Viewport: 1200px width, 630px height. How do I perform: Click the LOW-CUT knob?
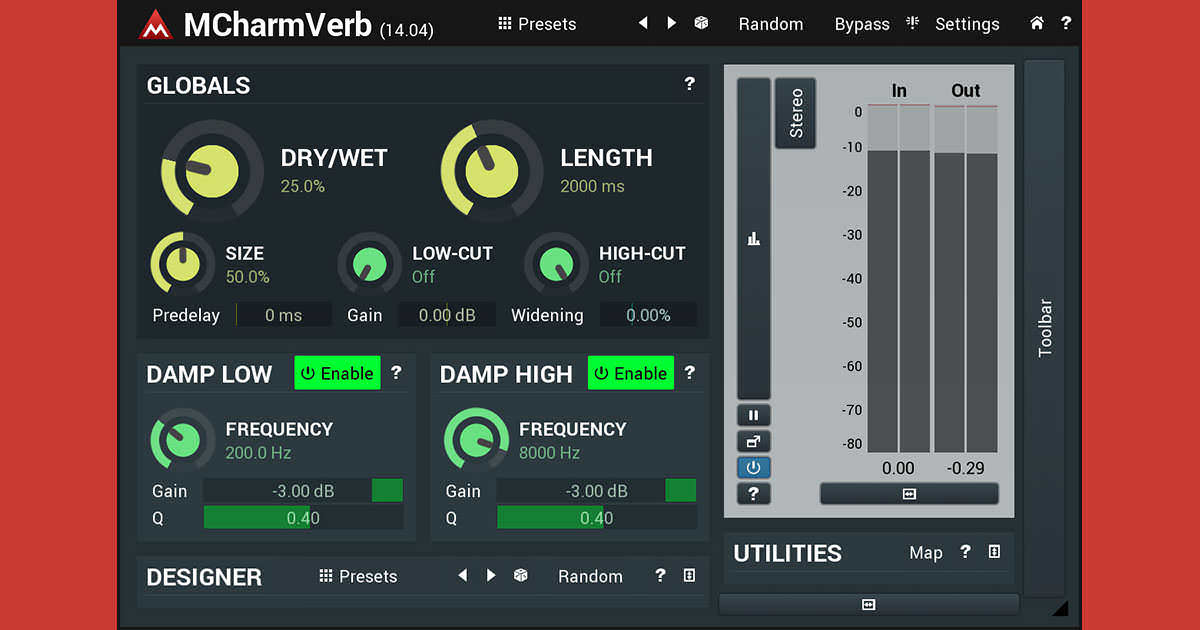[x=369, y=264]
